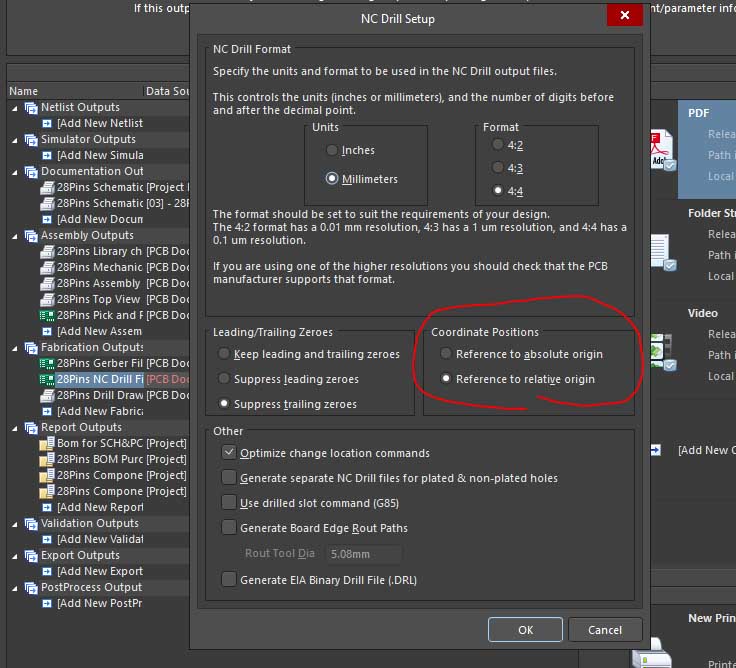
Task: Click the Video output container icon
Action: click(661, 348)
